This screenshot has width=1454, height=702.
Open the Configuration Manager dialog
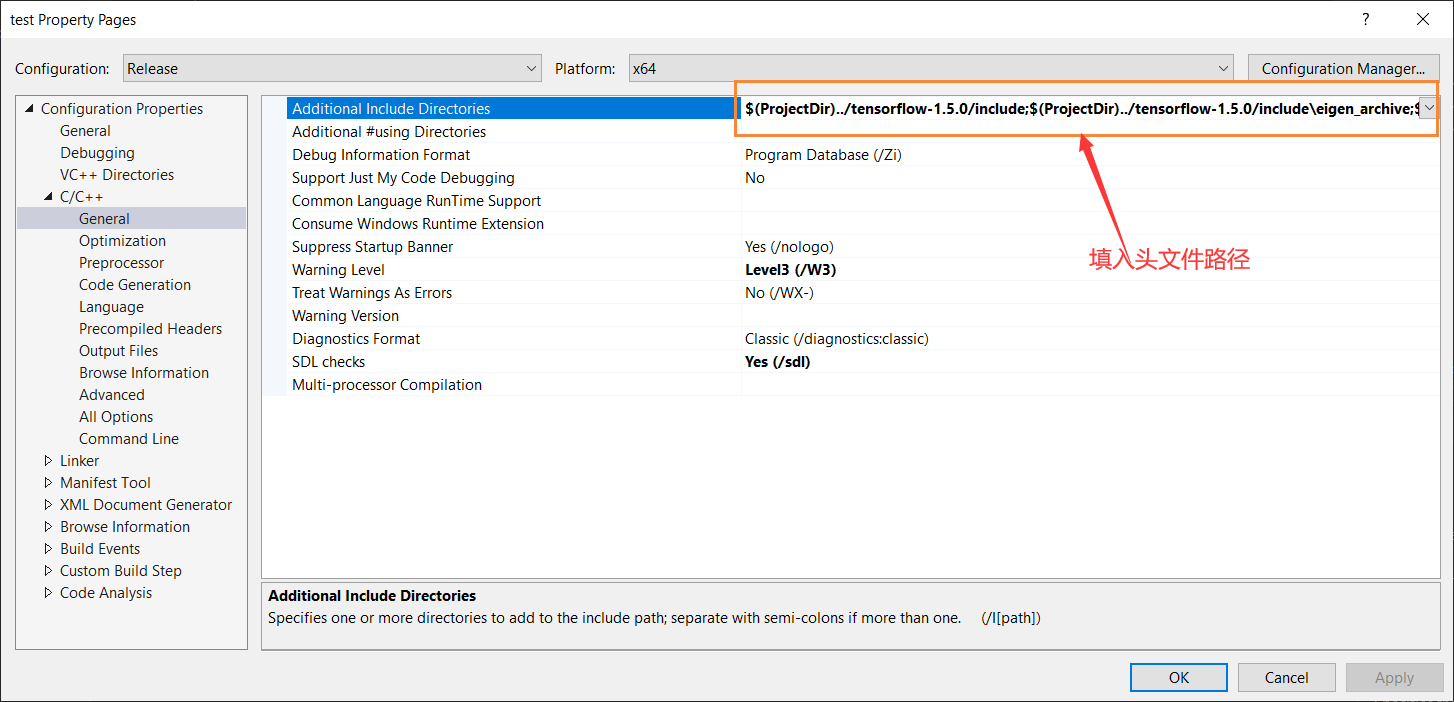(x=1343, y=68)
